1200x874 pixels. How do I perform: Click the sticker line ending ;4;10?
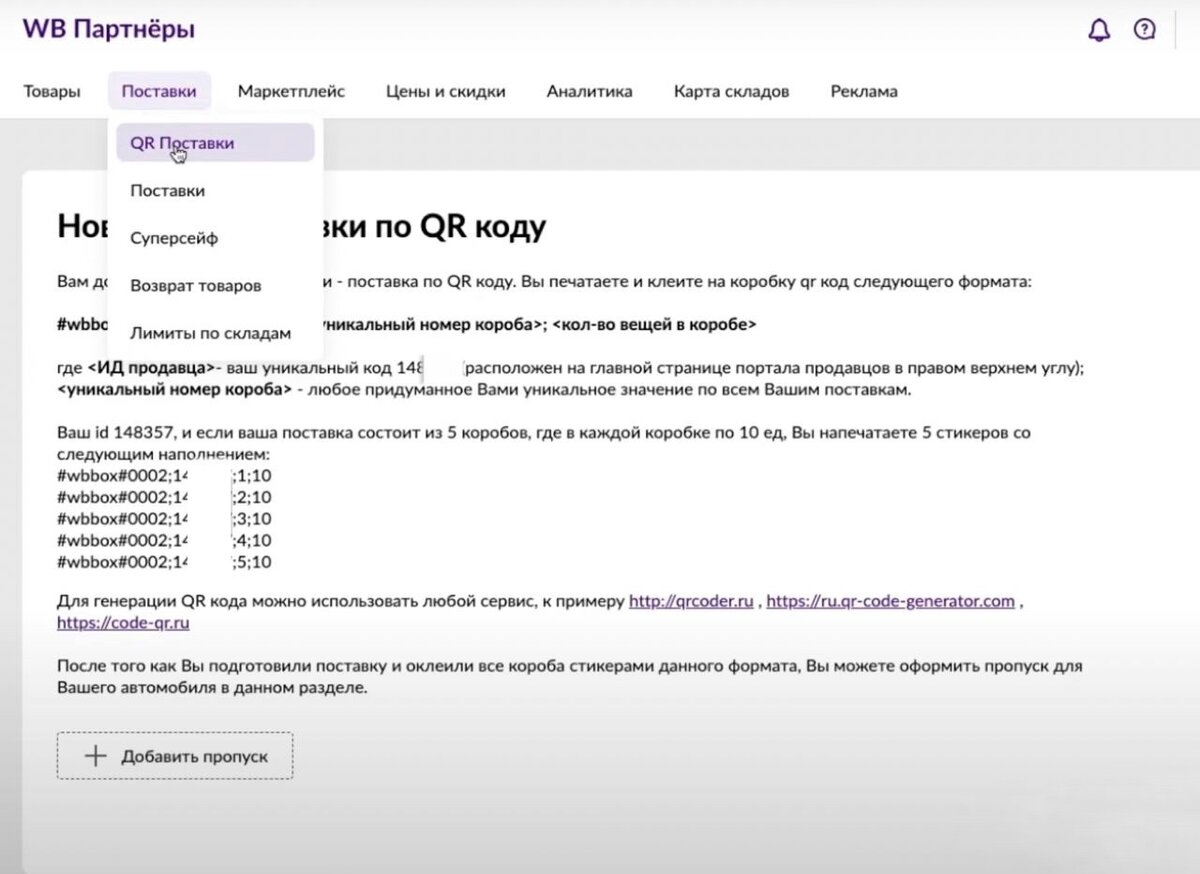pyautogui.click(x=165, y=540)
